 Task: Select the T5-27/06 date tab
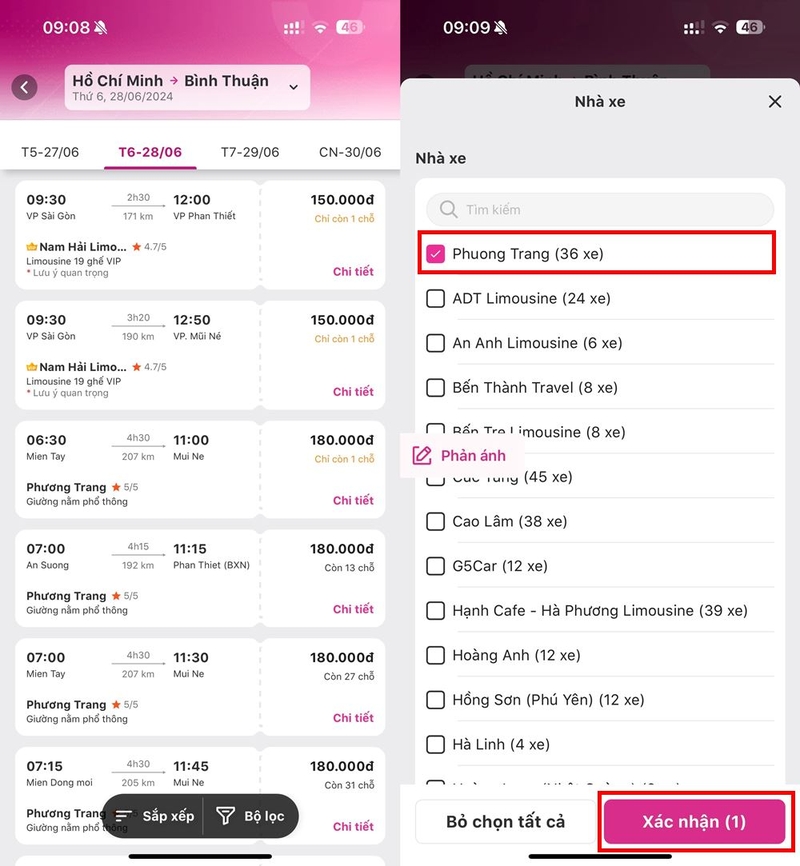pos(50,152)
